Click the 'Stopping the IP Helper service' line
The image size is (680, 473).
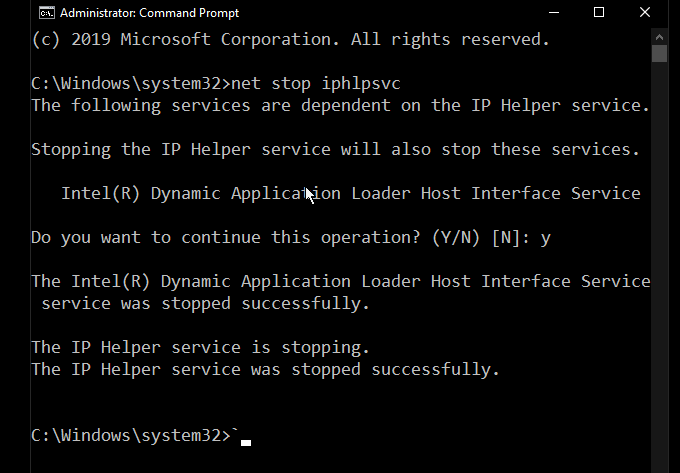point(335,149)
